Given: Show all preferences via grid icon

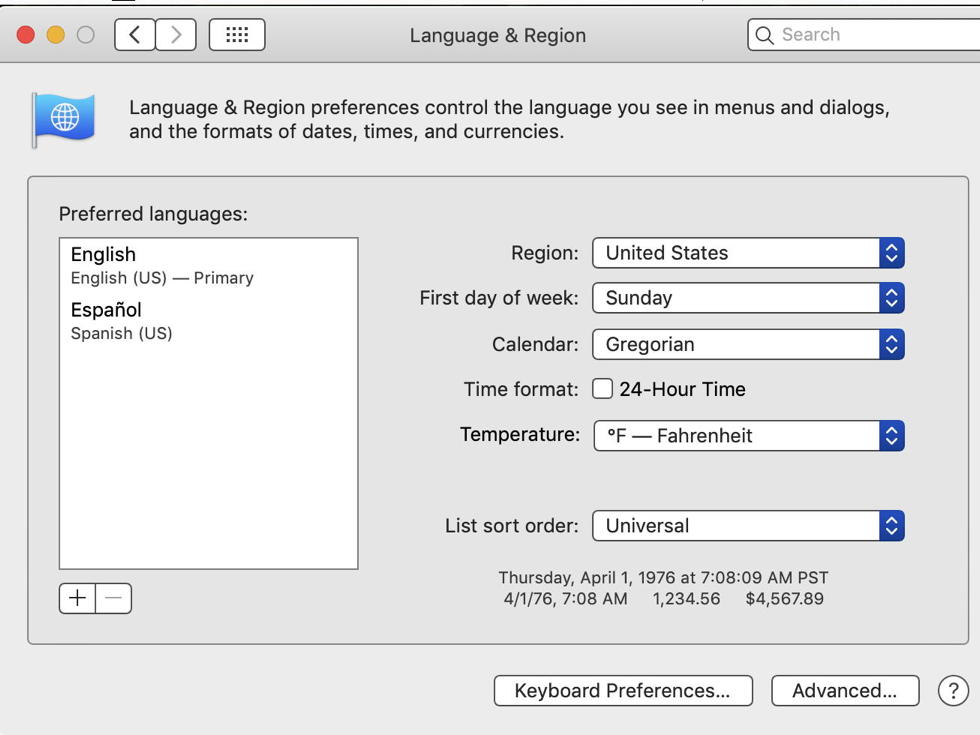Looking at the screenshot, I should click(x=237, y=34).
